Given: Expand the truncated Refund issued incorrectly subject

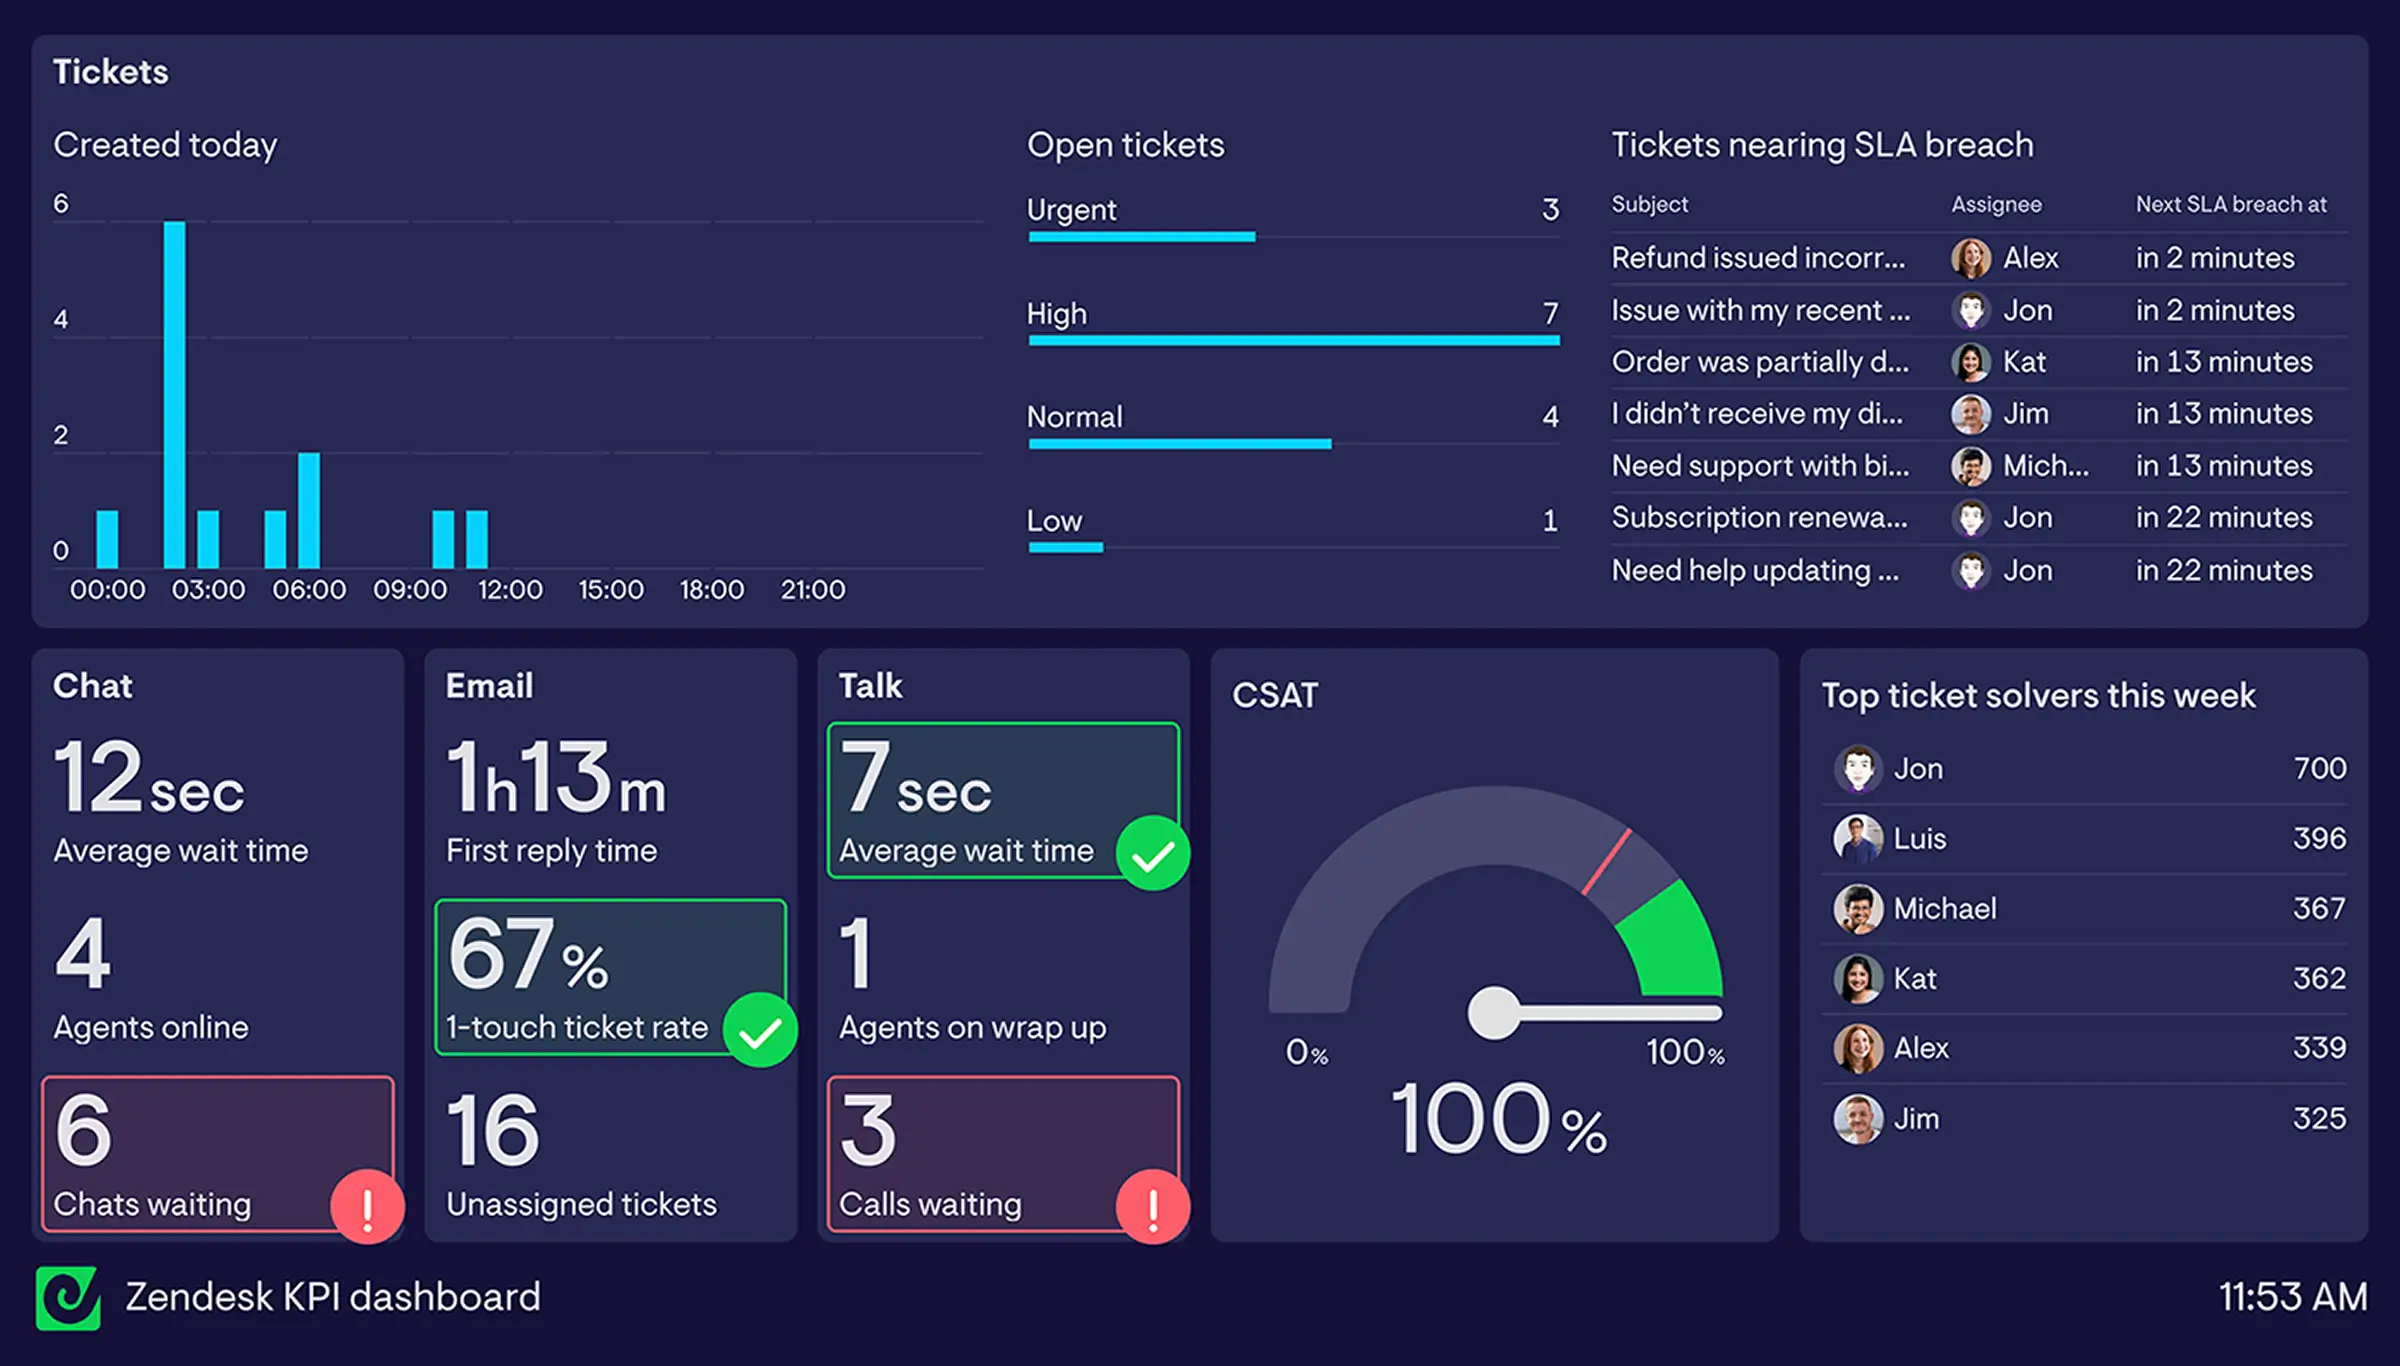Looking at the screenshot, I should (x=1758, y=258).
